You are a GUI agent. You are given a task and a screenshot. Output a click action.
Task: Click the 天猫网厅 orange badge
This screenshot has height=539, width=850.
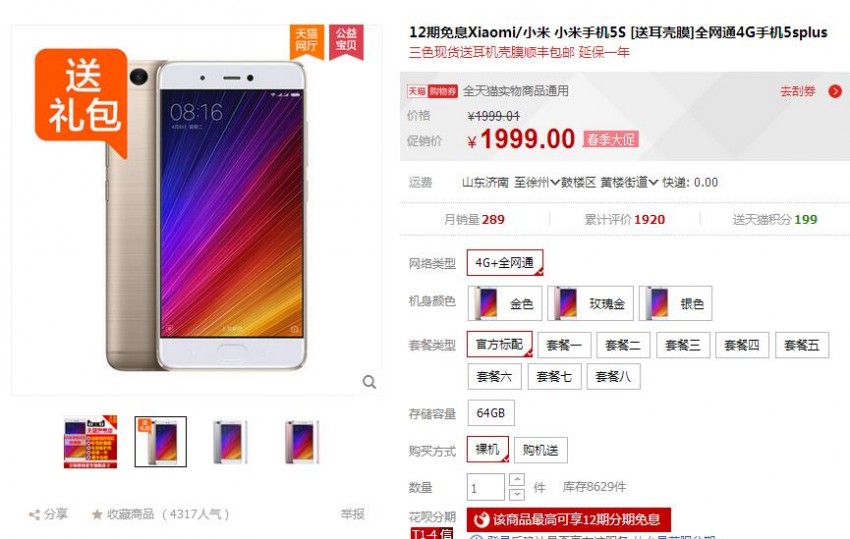point(307,41)
